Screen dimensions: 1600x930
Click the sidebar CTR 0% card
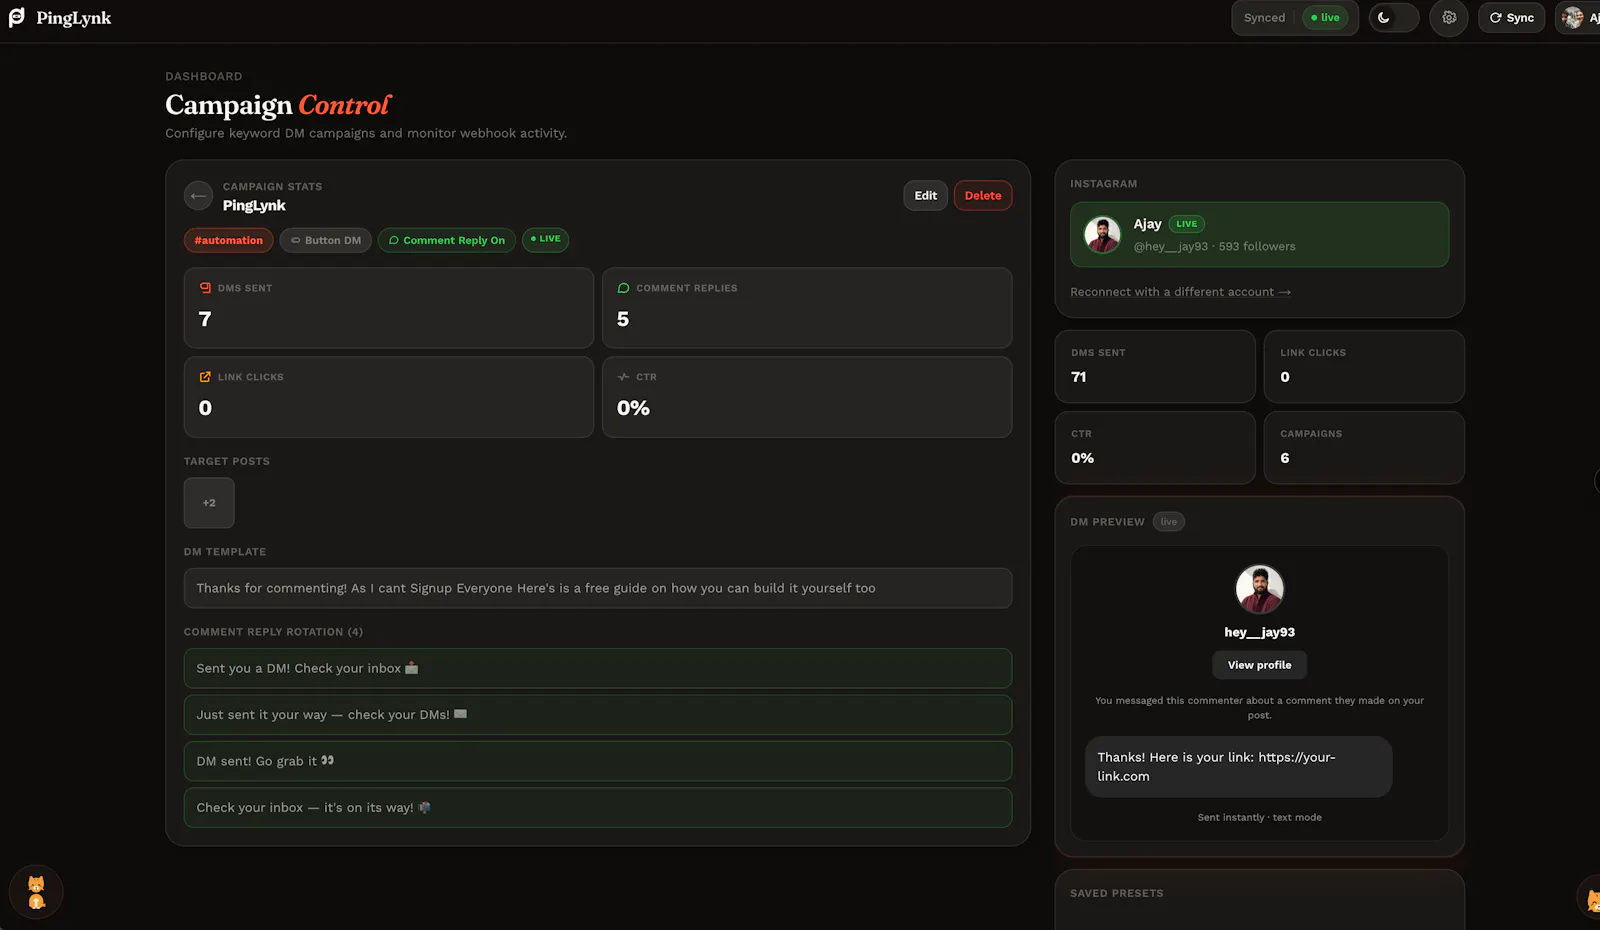[x=1155, y=448]
